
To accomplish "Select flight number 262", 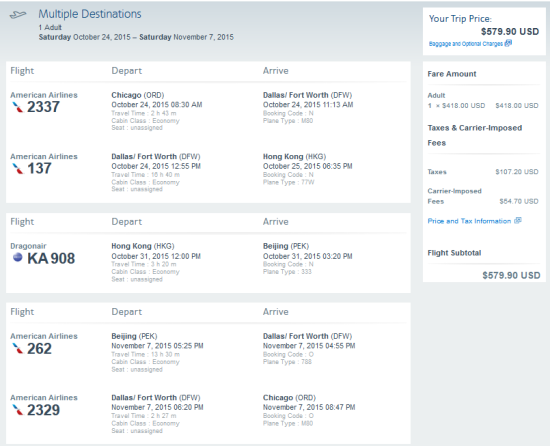I will point(39,349).
